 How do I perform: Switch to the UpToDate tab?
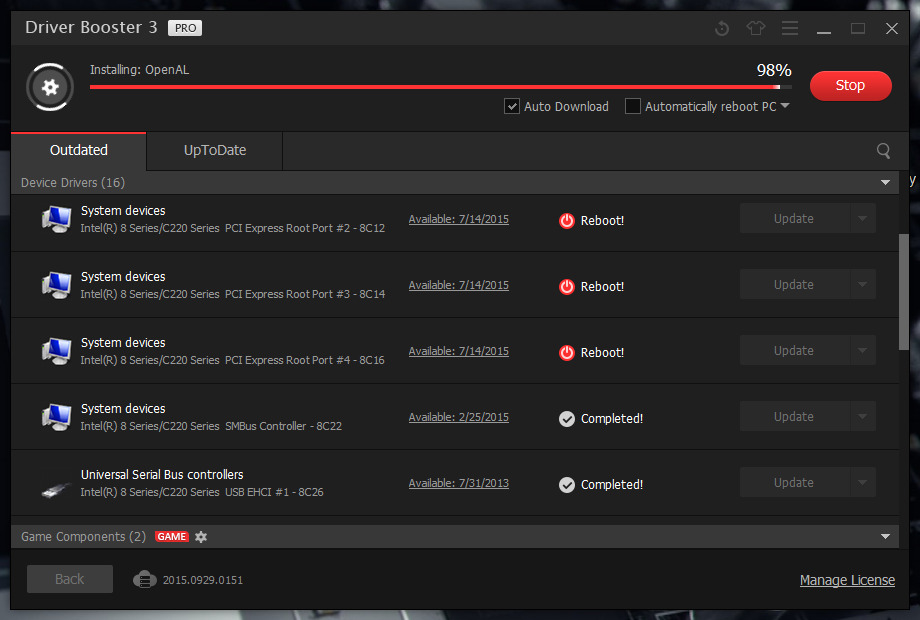click(x=215, y=151)
